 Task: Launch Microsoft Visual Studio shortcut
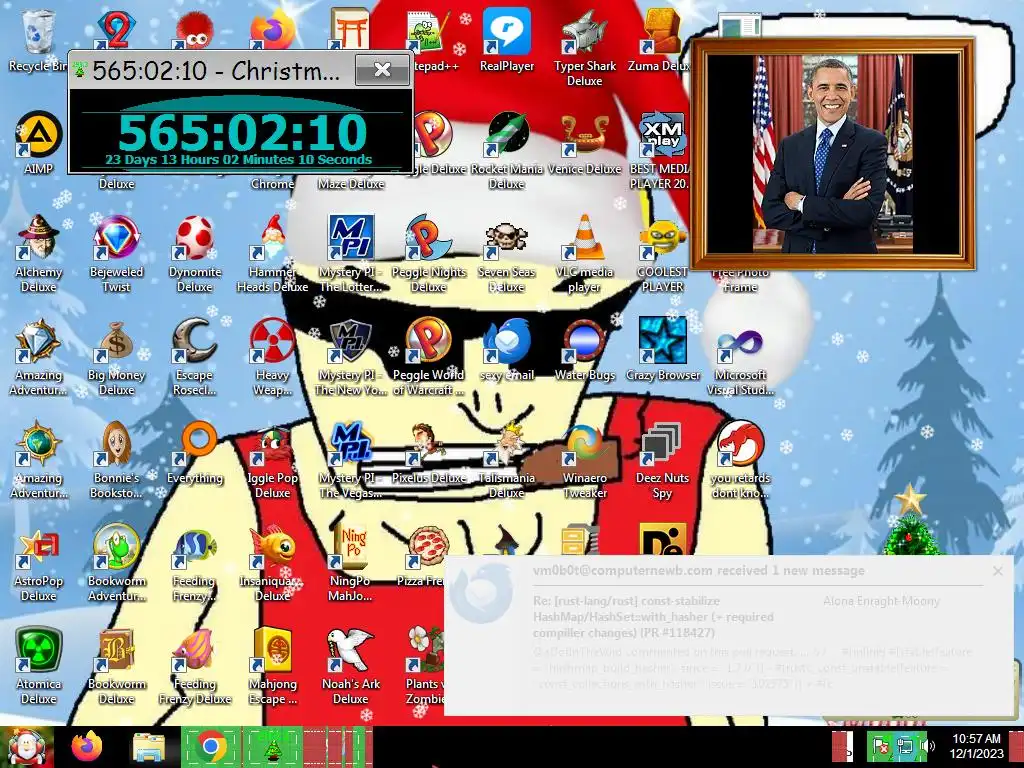click(x=740, y=358)
